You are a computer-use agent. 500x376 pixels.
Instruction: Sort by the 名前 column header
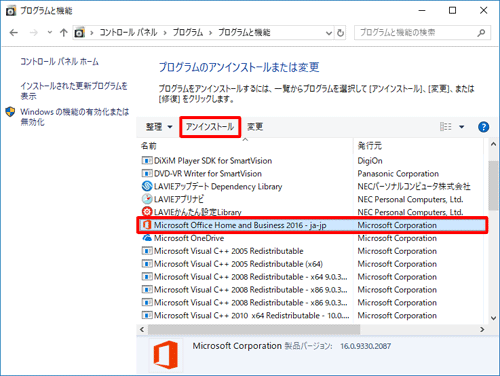click(149, 146)
